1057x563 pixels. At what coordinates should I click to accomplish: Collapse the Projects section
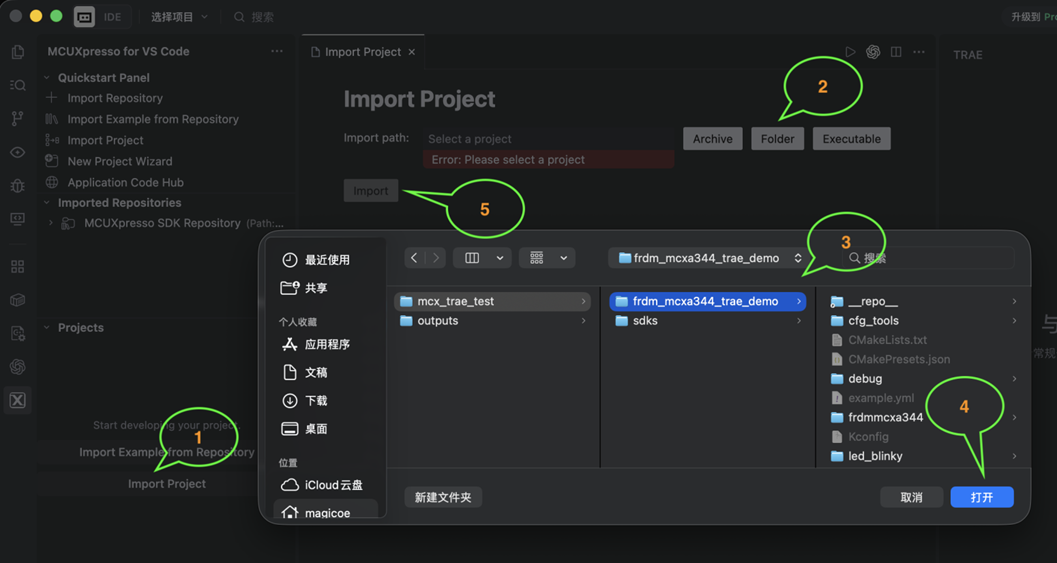click(47, 327)
